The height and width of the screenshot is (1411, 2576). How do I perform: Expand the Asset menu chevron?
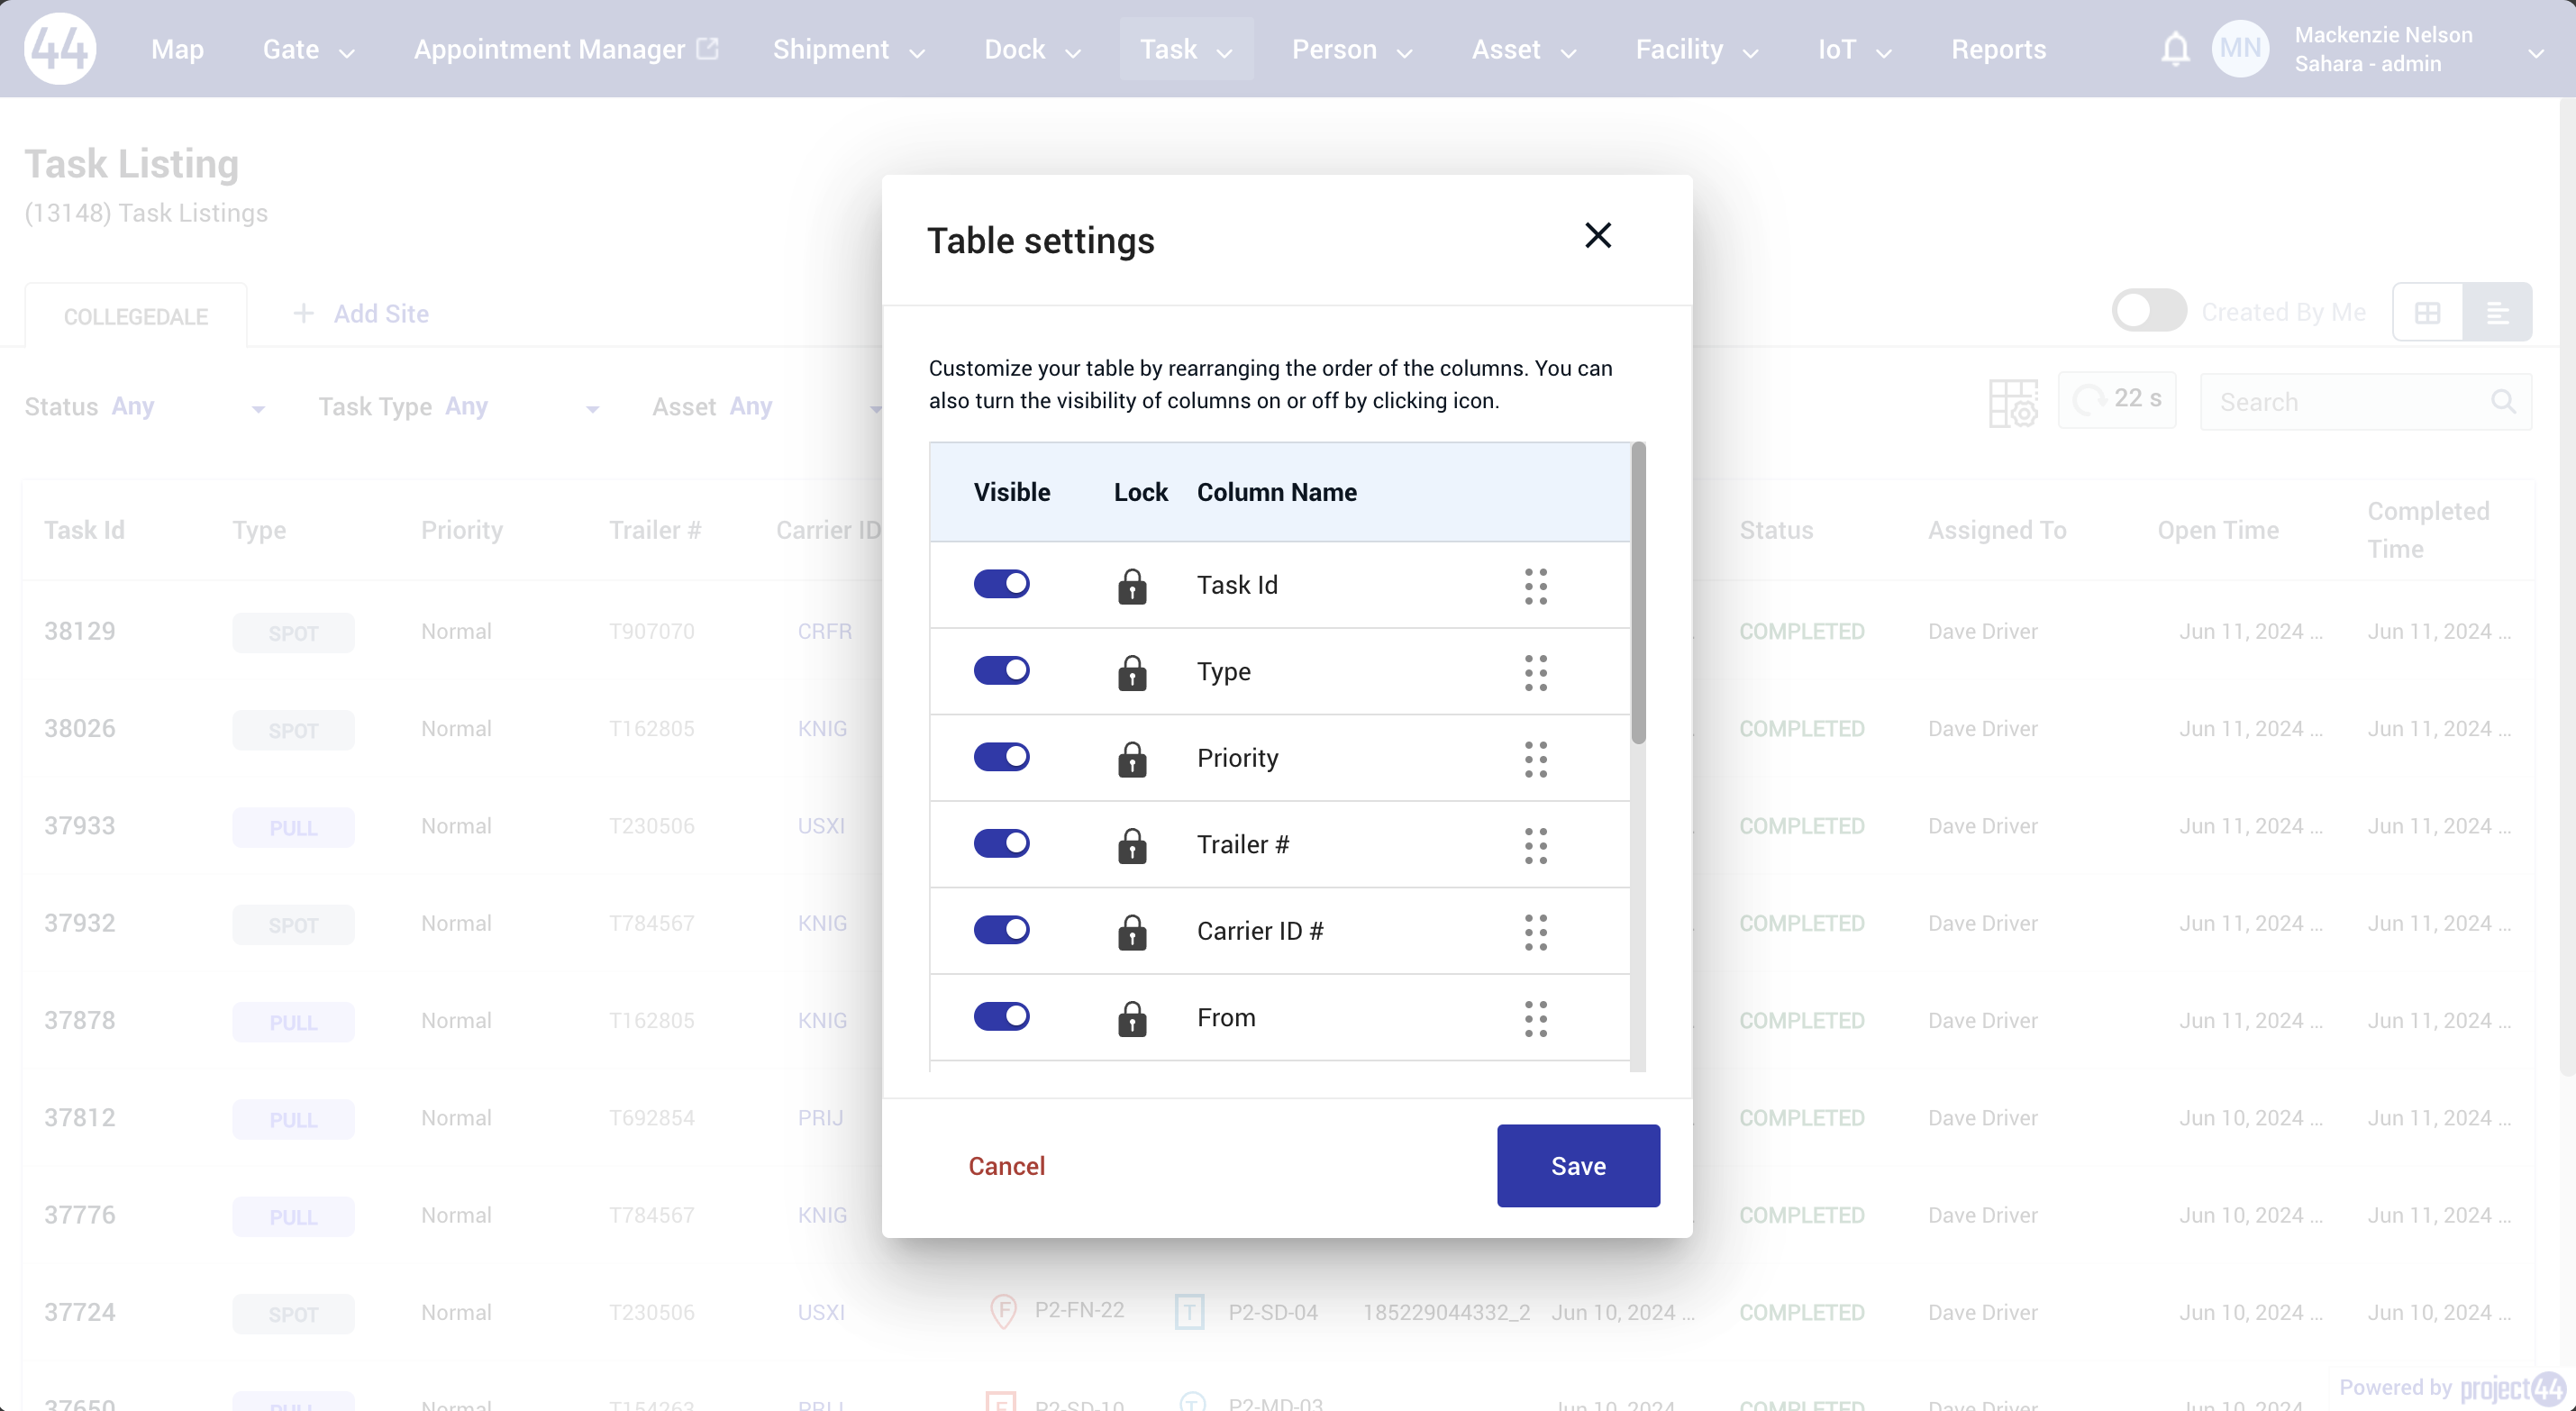(1569, 54)
